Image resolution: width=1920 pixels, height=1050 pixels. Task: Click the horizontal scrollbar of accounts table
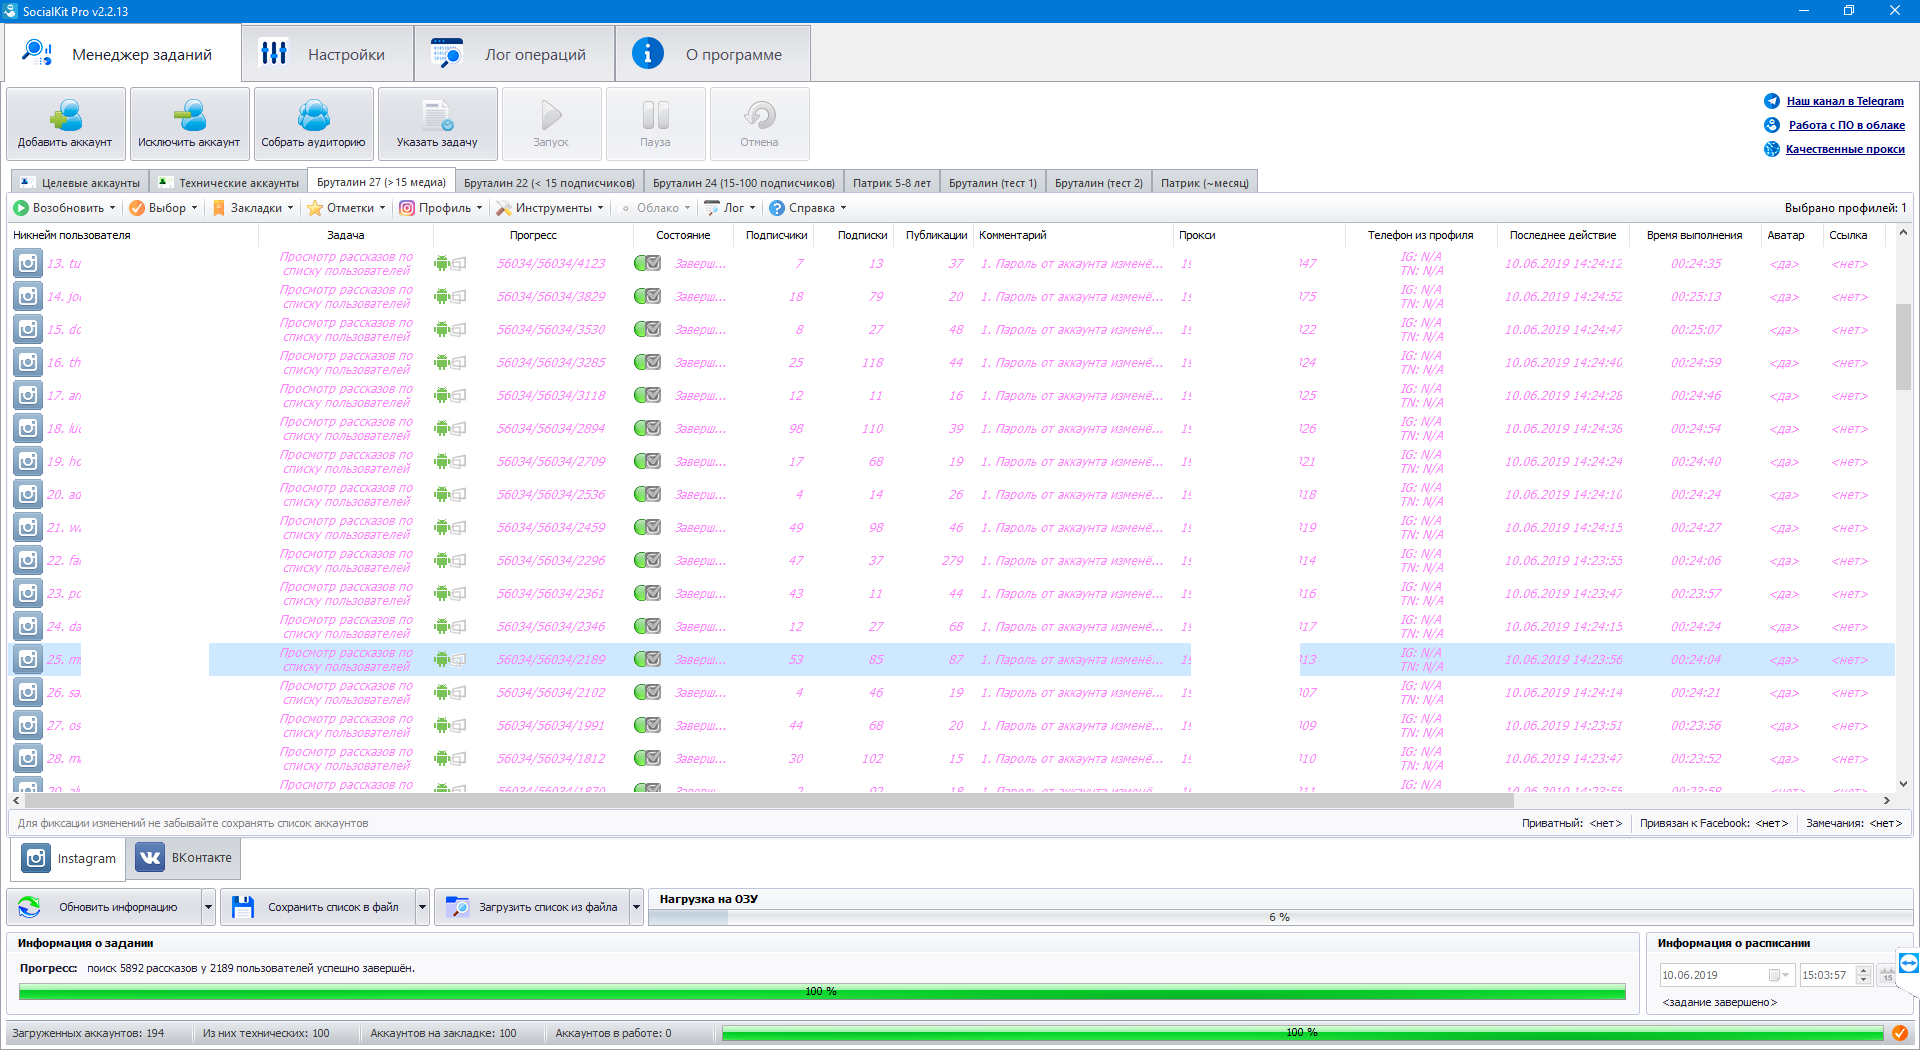point(768,800)
